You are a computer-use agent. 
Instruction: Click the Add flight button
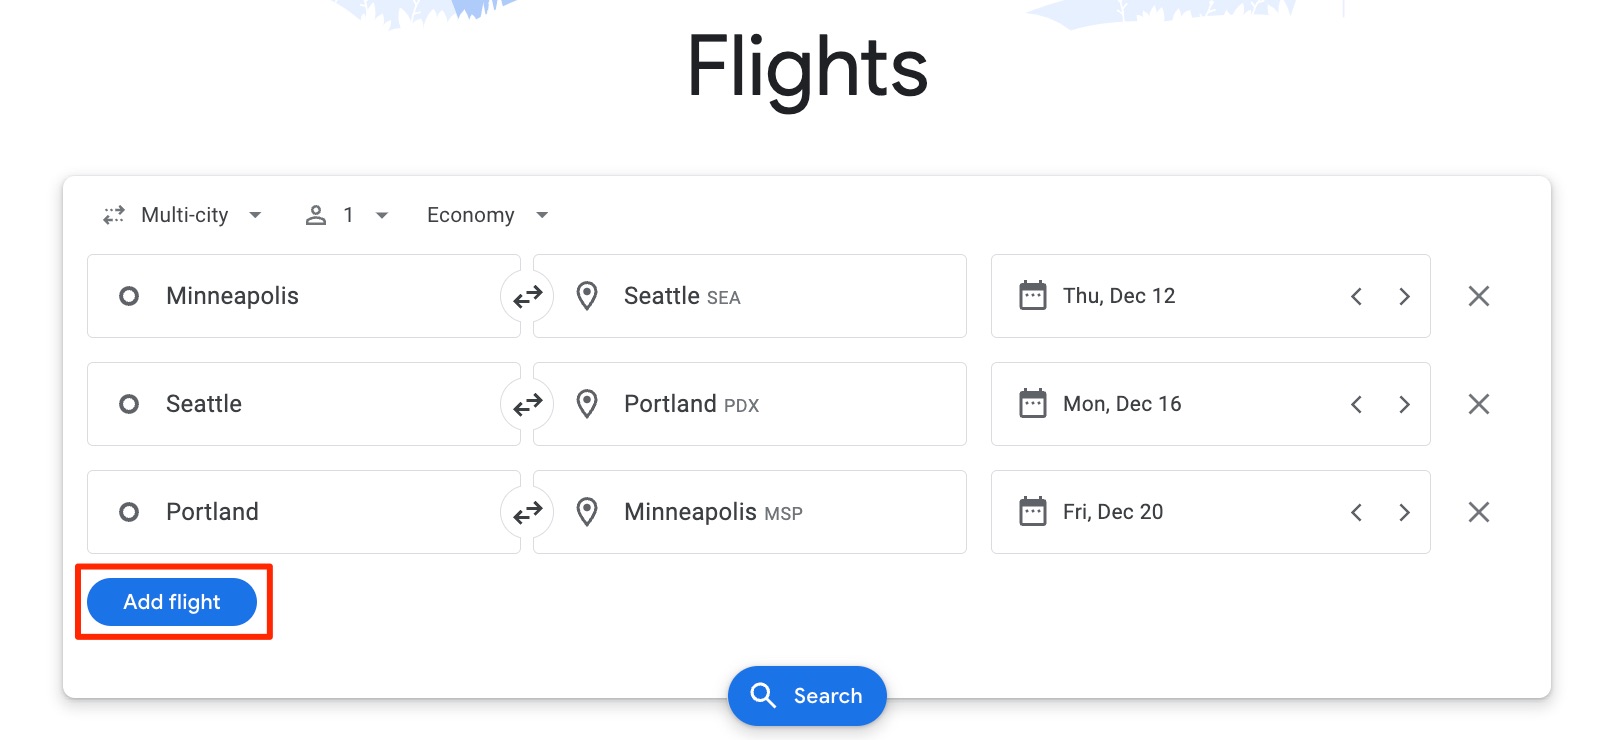tap(172, 602)
